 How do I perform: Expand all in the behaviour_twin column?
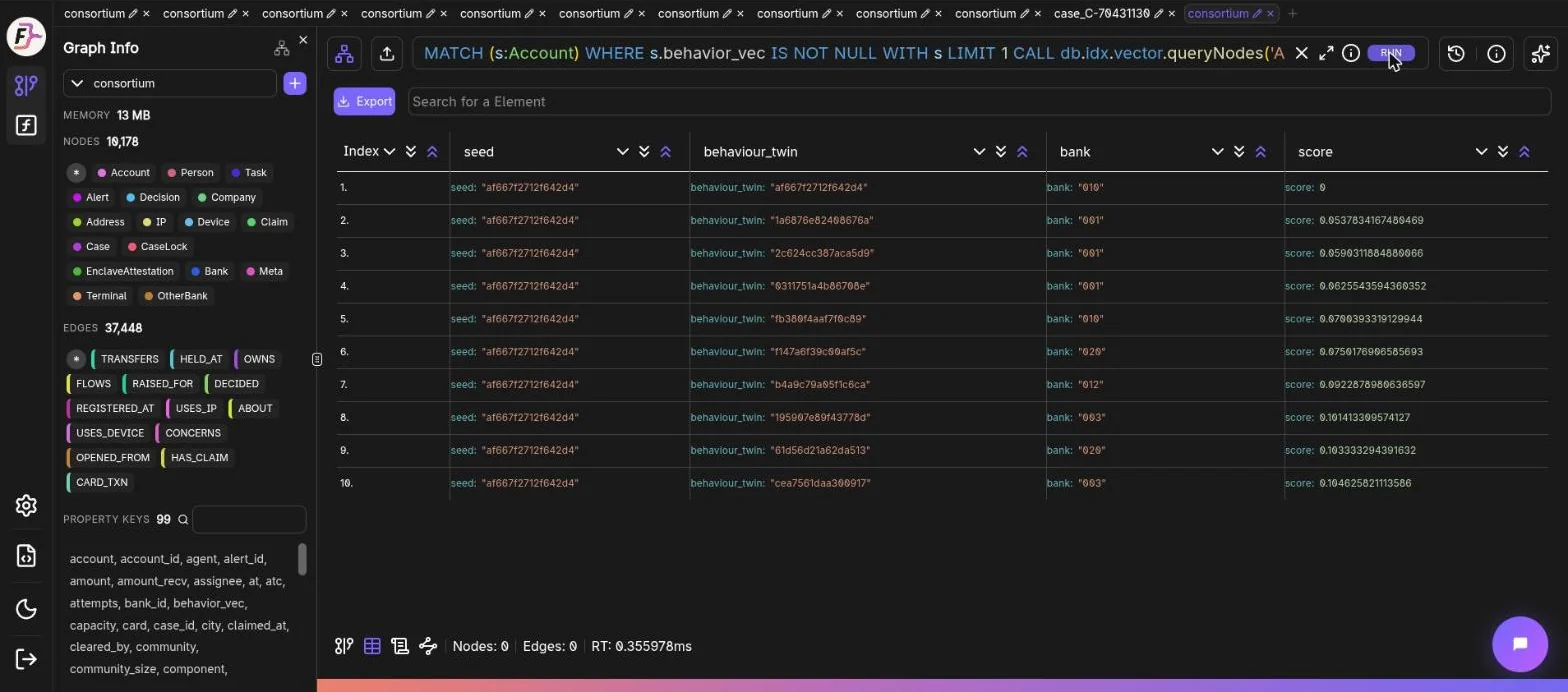[x=1001, y=152]
